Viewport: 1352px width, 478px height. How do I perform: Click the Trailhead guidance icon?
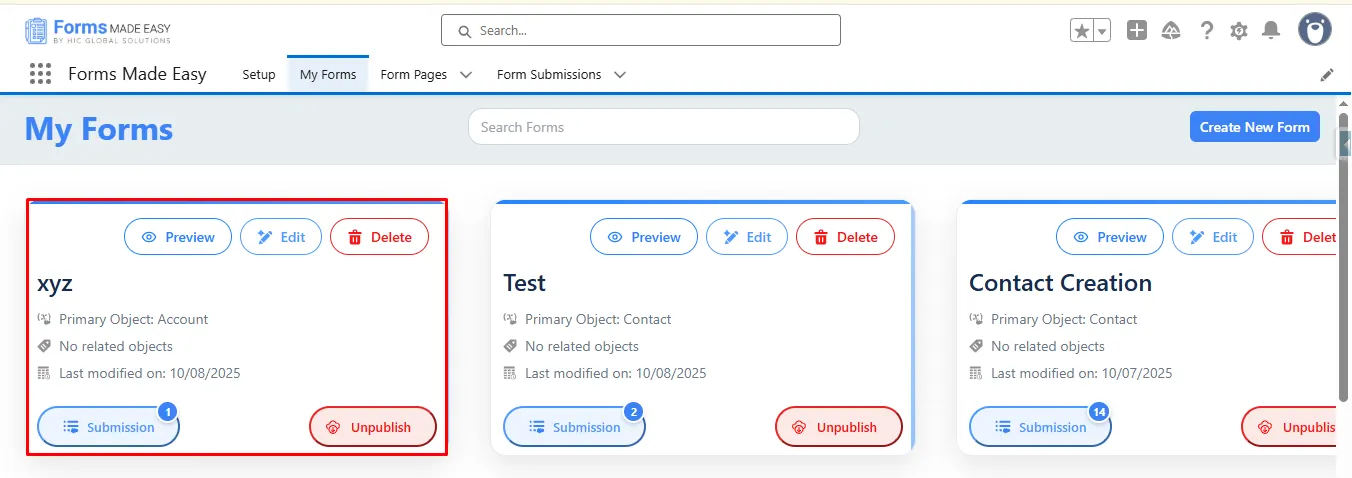click(1171, 31)
